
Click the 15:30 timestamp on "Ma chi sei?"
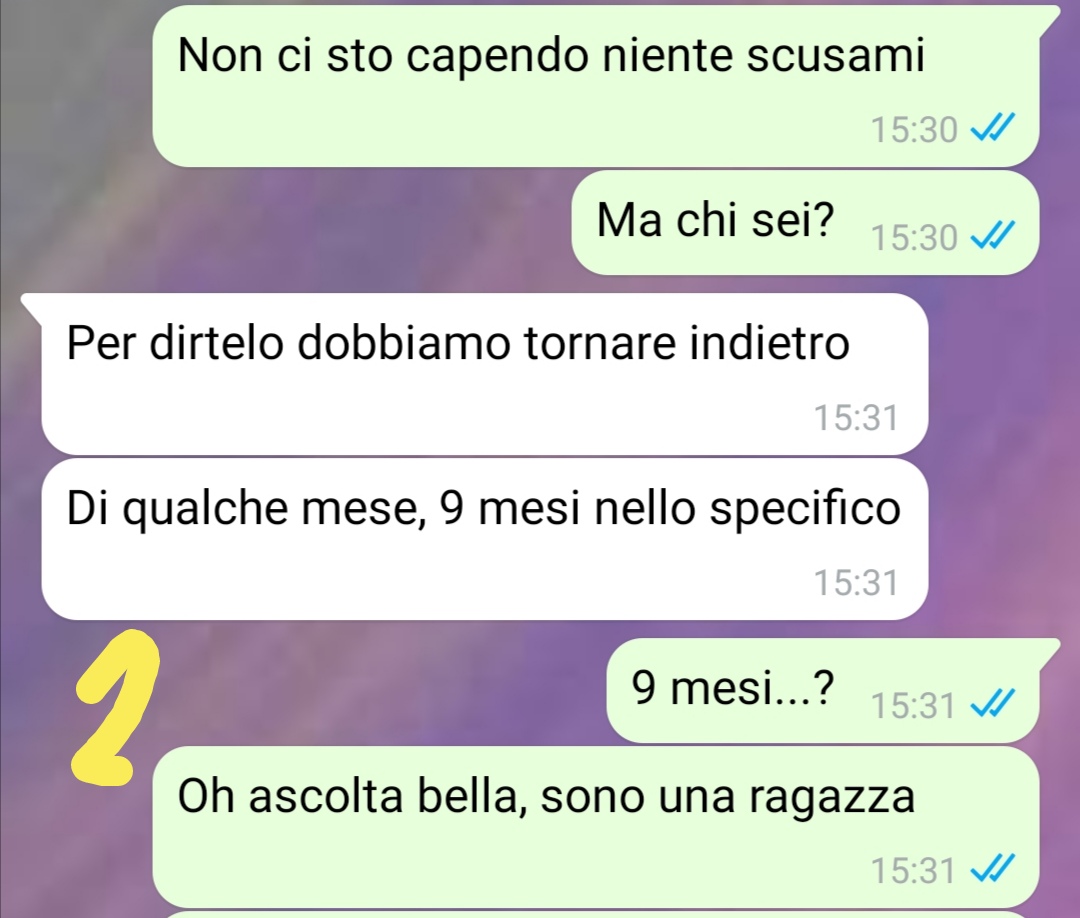914,238
